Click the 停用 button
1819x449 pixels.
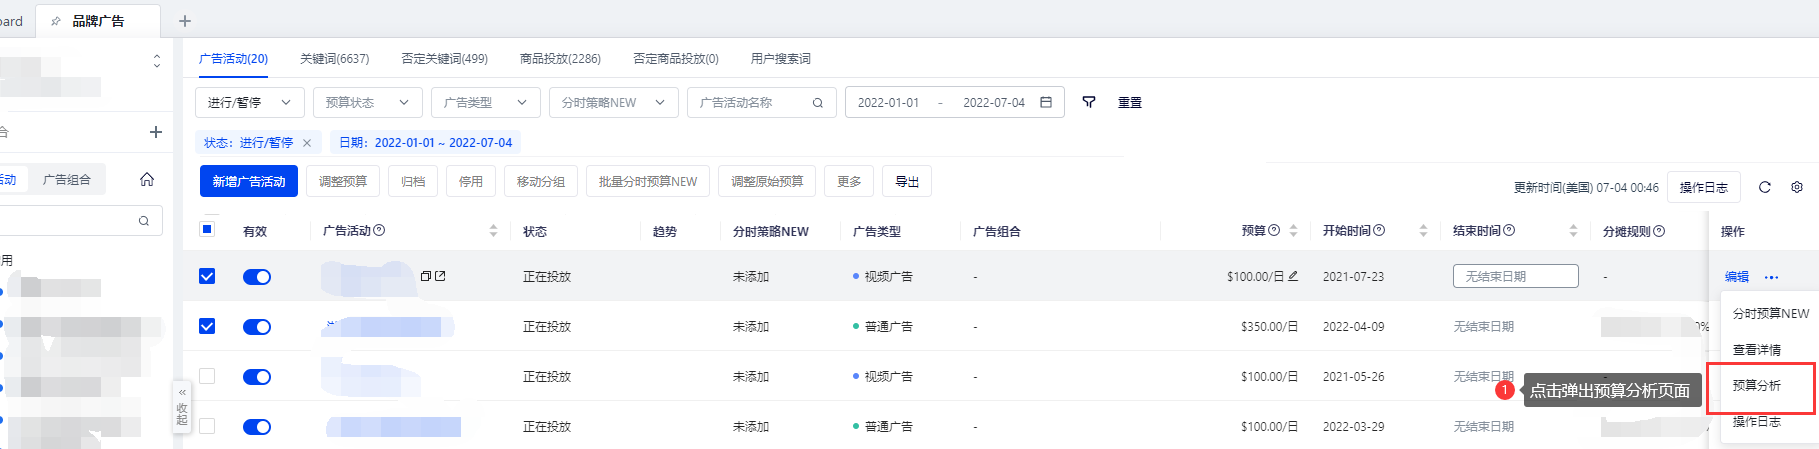pos(471,181)
